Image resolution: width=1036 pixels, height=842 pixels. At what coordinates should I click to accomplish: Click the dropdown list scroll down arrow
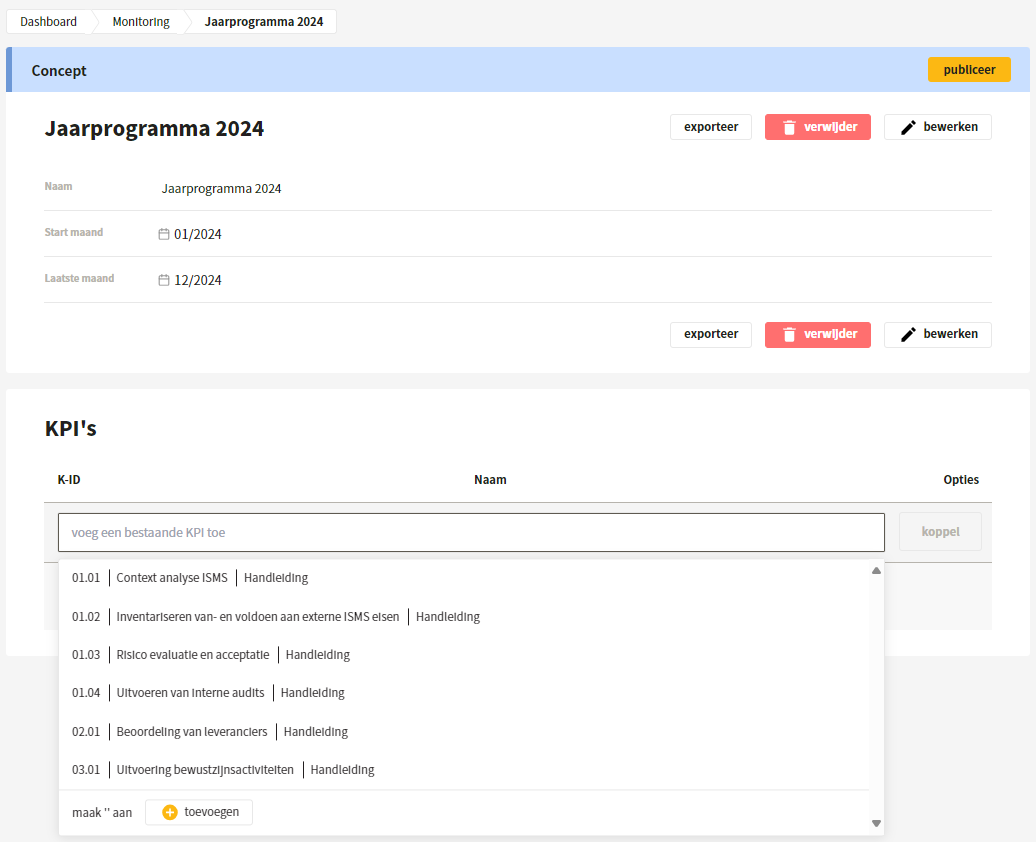click(x=876, y=823)
